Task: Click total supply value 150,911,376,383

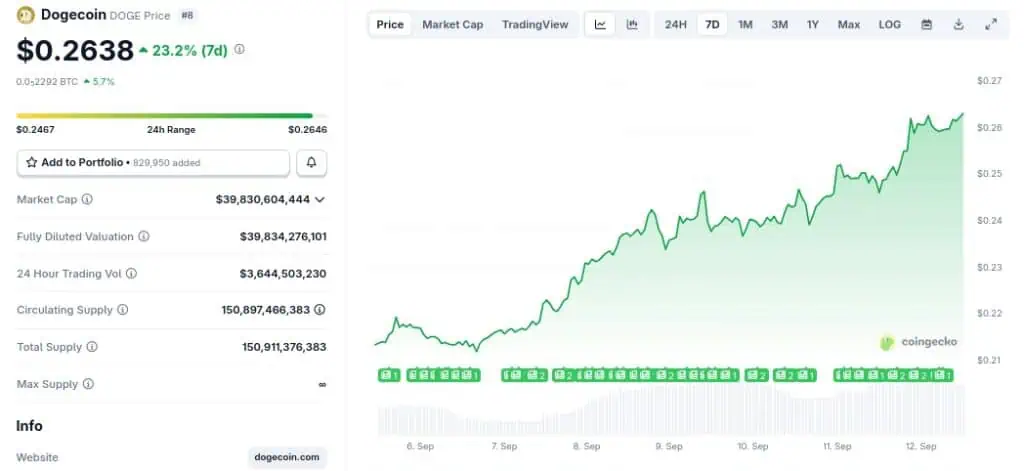Action: [x=285, y=347]
